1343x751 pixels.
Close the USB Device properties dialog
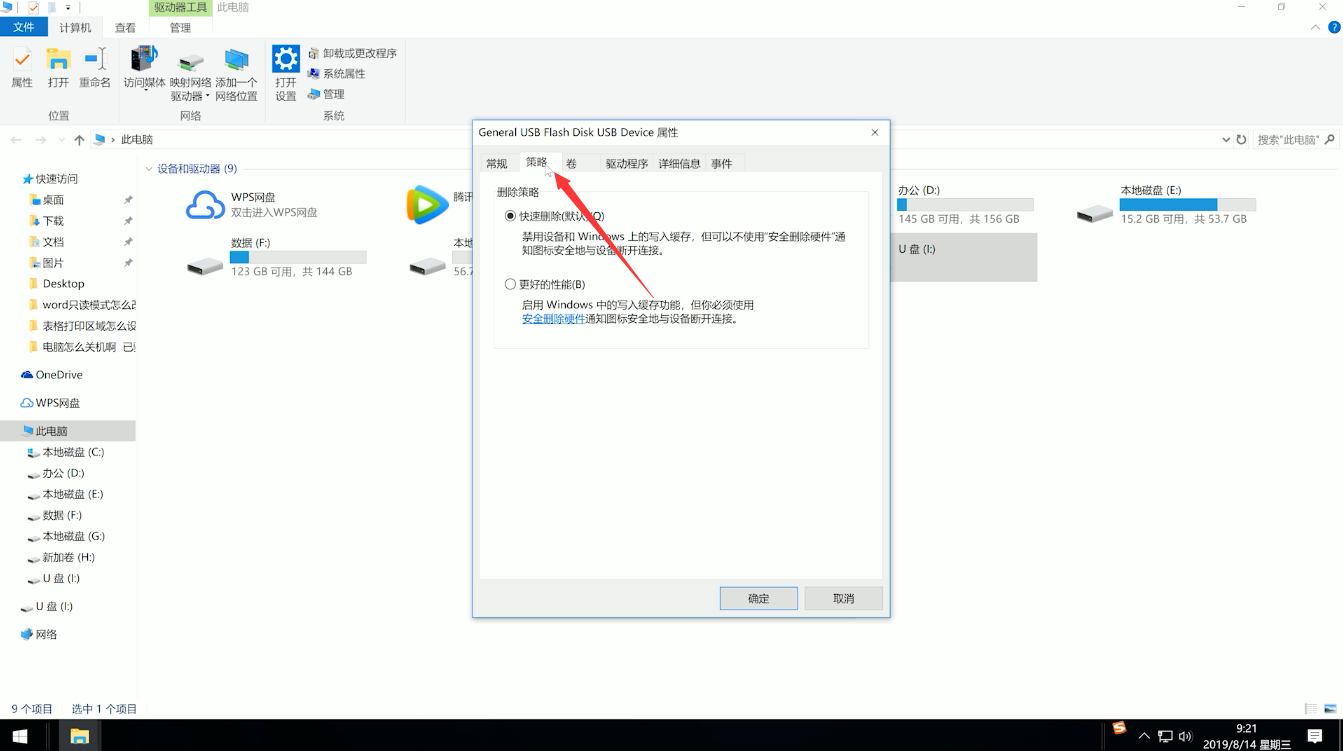[x=875, y=132]
